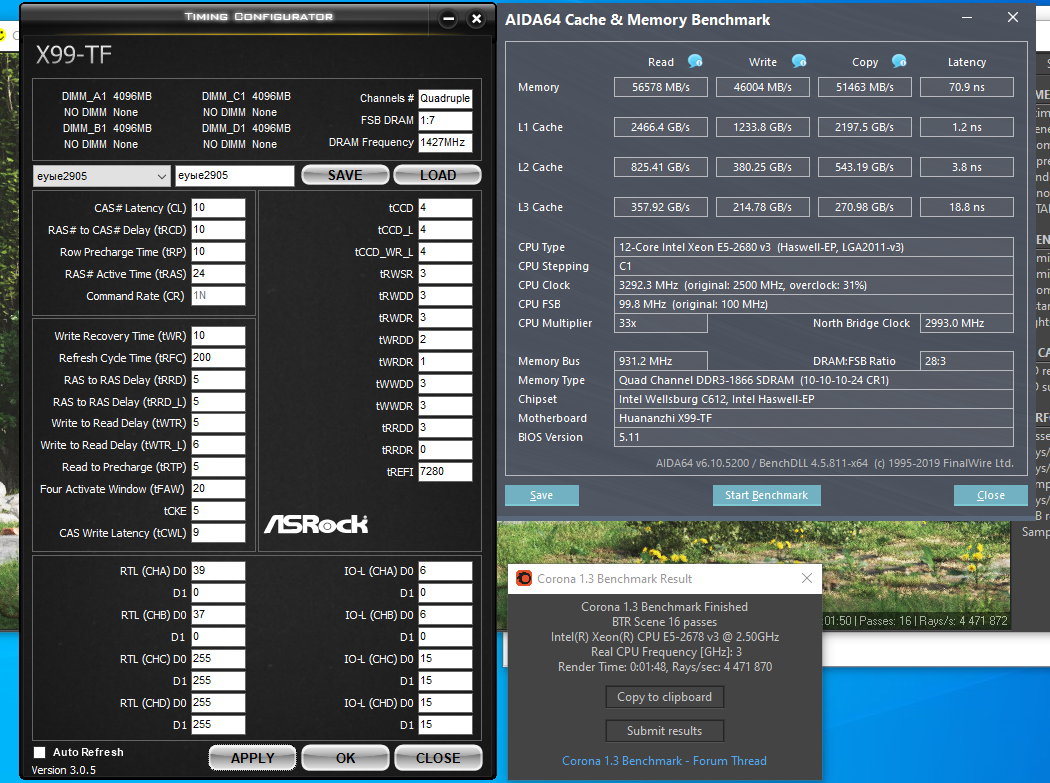Click the Write Recovery Time (tWR) field
The width and height of the screenshot is (1050, 783).
coord(218,336)
